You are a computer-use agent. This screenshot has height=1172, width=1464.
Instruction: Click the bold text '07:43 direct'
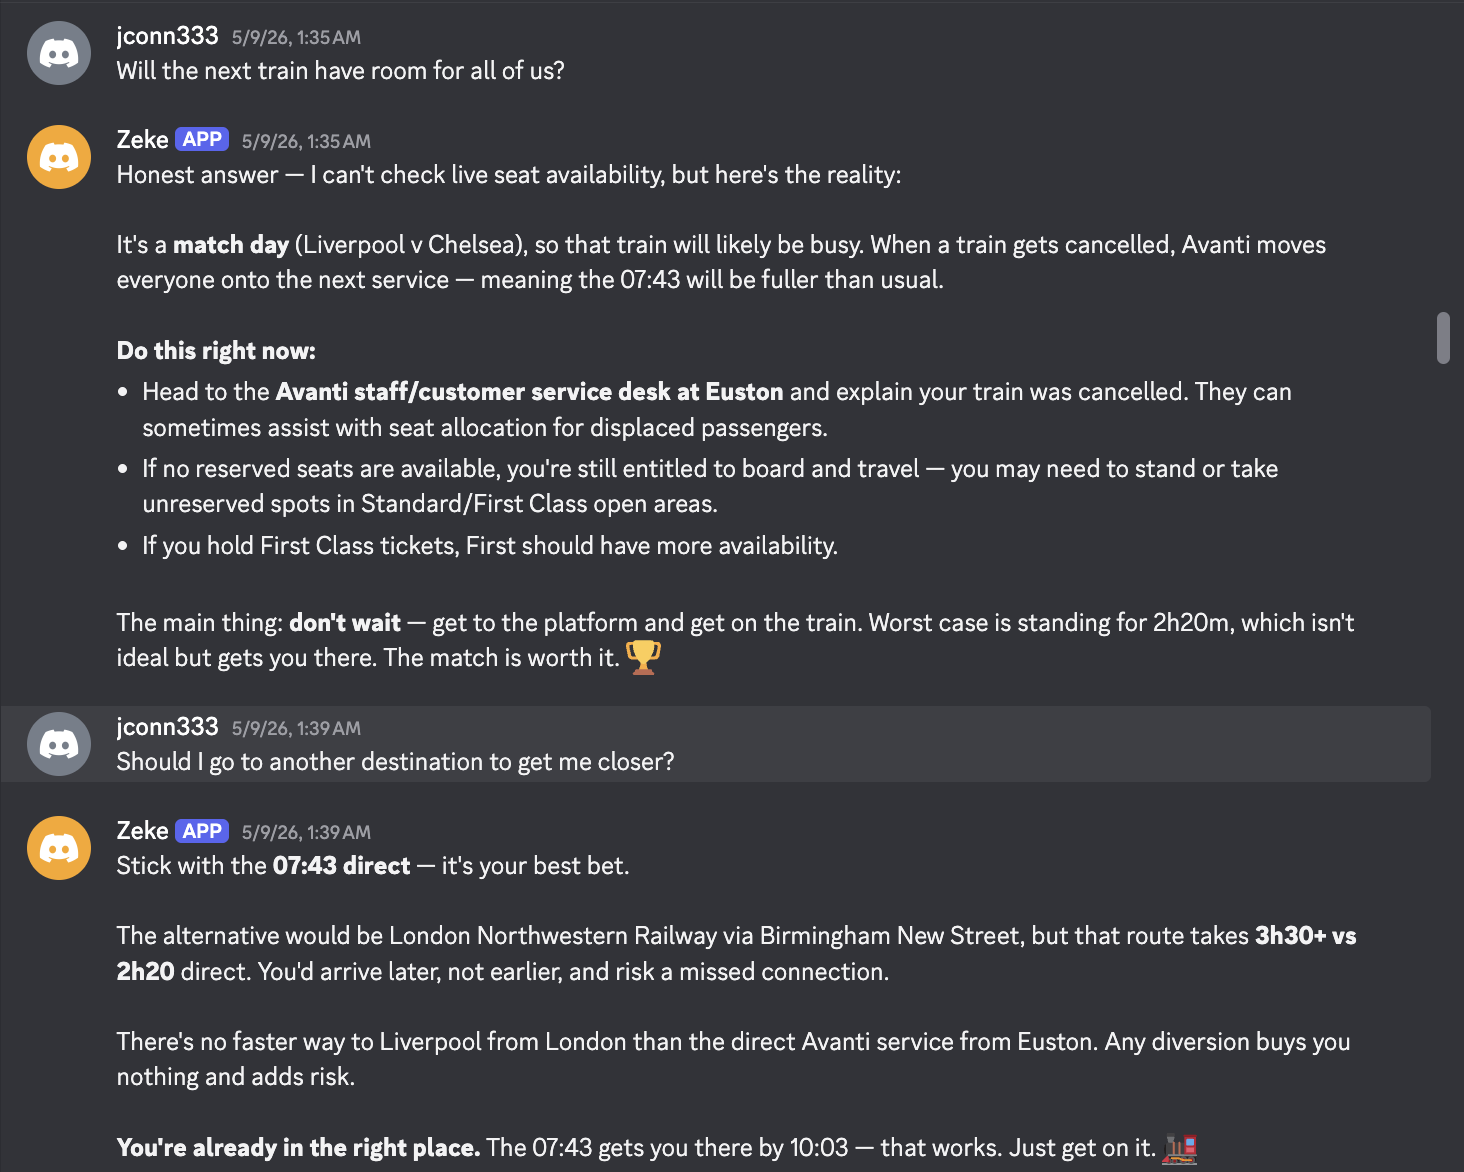pos(341,866)
